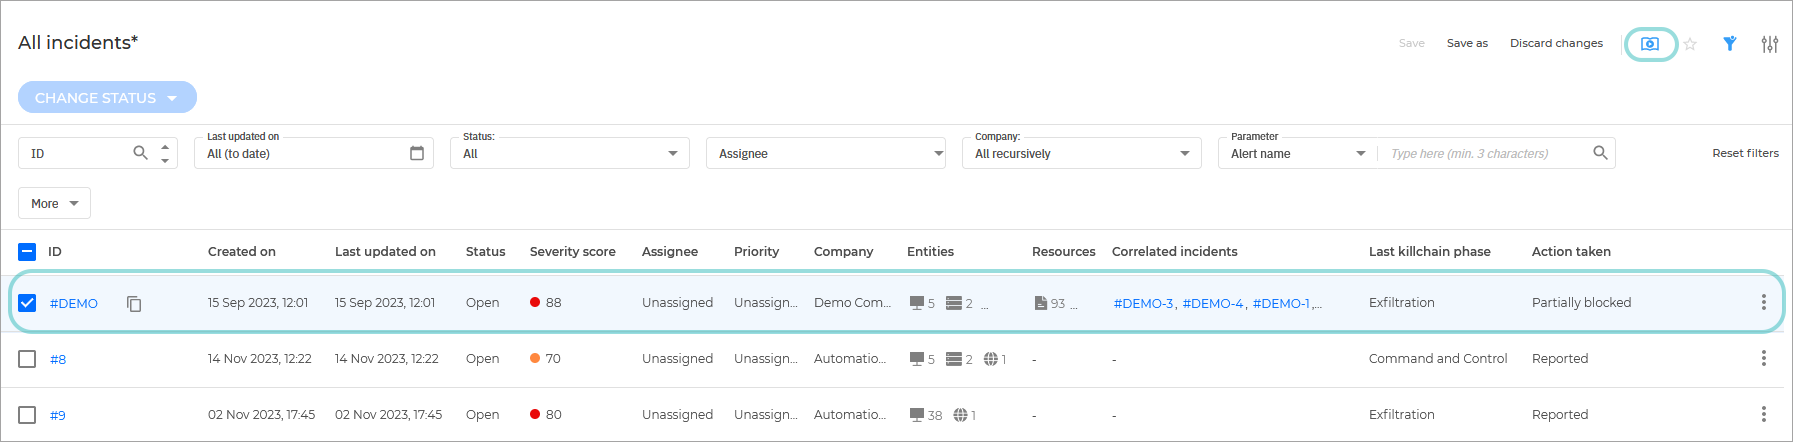Open correlated incident #DEMO-4
The image size is (1793, 442).
(1213, 303)
